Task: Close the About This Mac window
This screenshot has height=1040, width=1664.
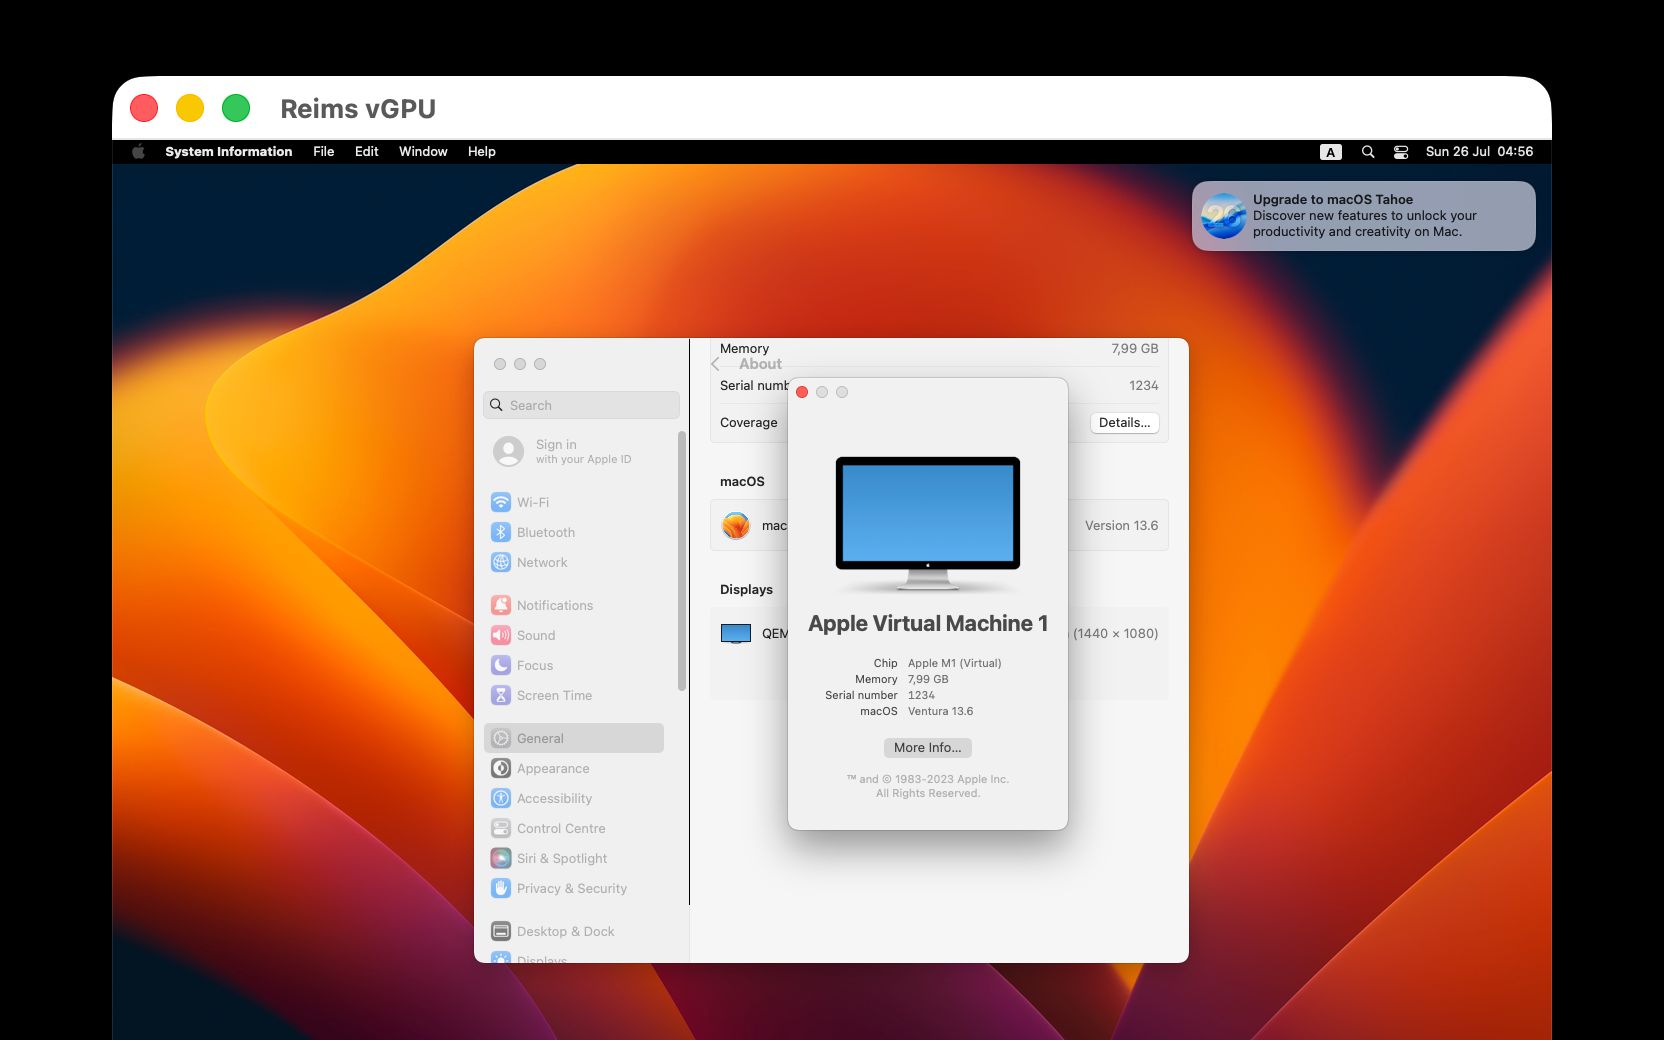Action: pyautogui.click(x=802, y=392)
